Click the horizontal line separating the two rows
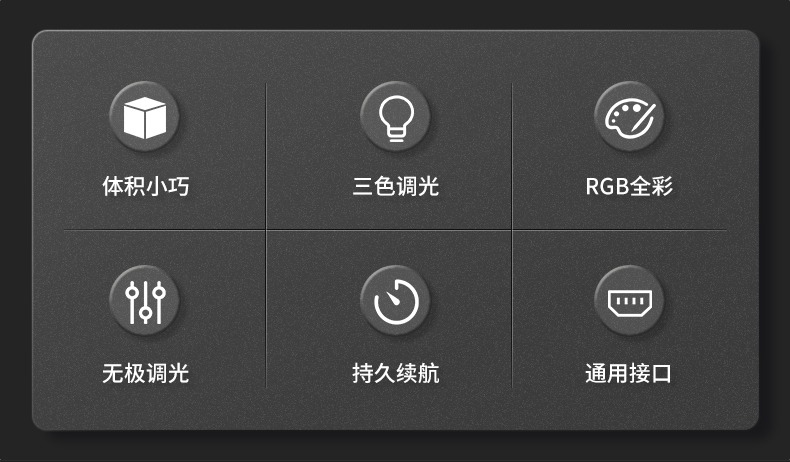Image resolution: width=790 pixels, height=462 pixels. coord(396,230)
